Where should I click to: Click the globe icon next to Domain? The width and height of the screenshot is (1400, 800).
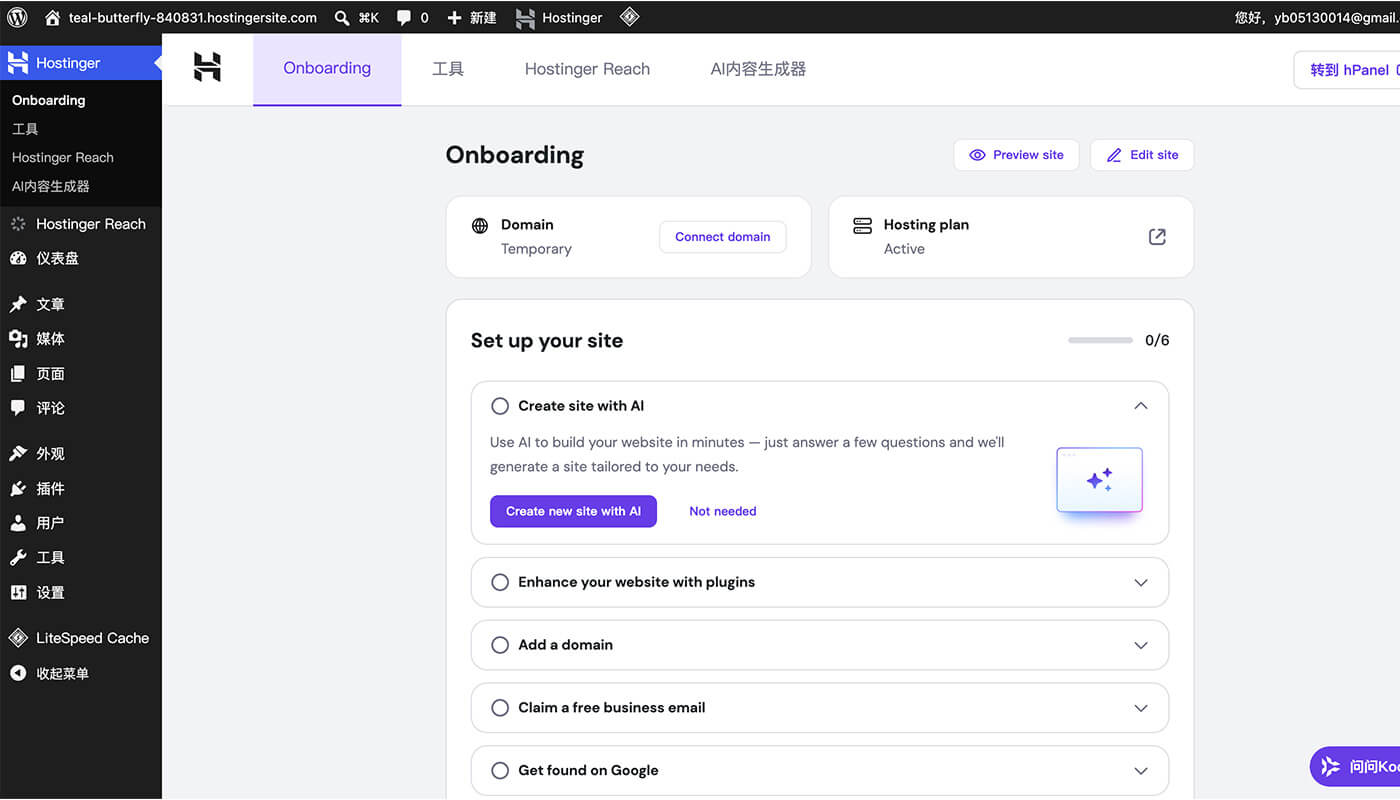[480, 225]
